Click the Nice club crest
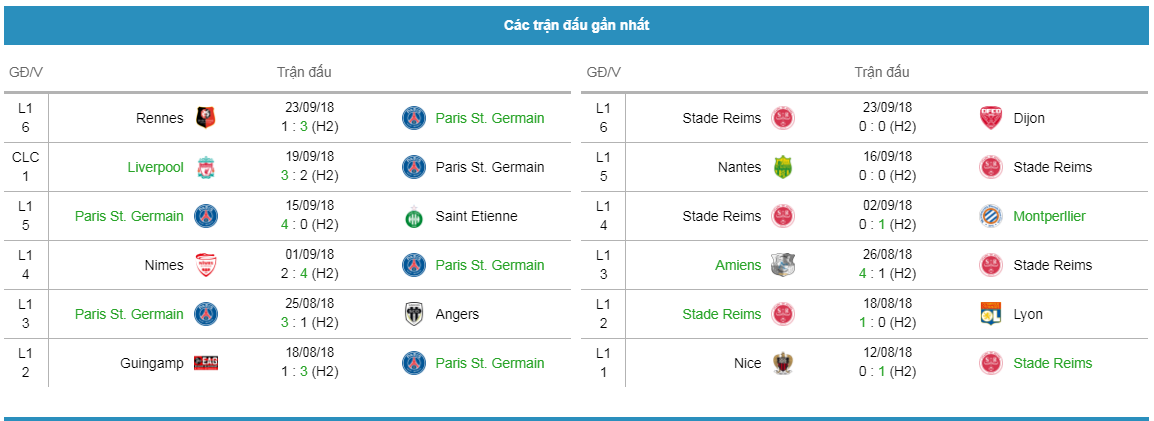 tap(783, 363)
